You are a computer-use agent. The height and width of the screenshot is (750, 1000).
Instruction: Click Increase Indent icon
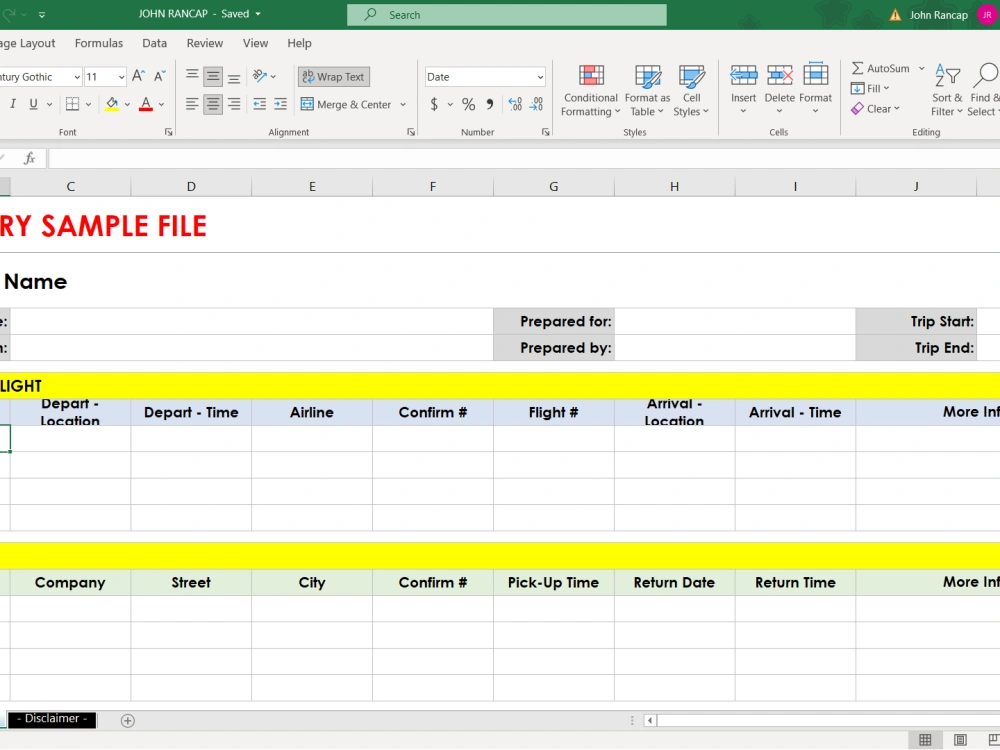point(281,104)
